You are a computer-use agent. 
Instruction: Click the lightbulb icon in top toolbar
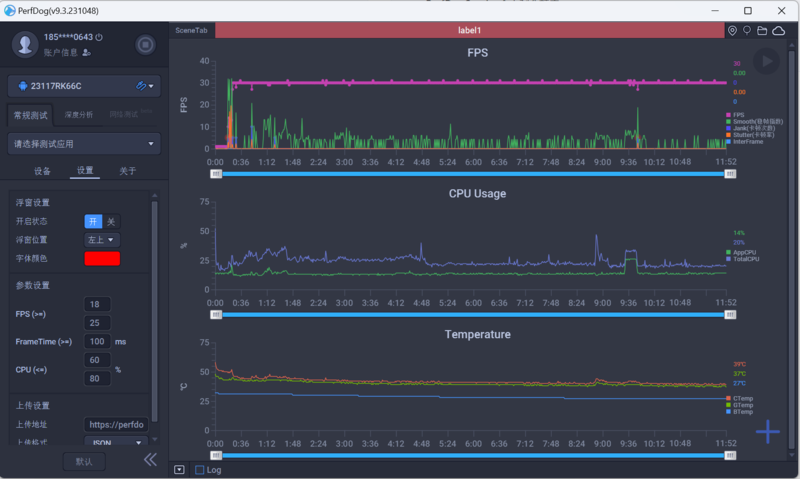point(747,31)
